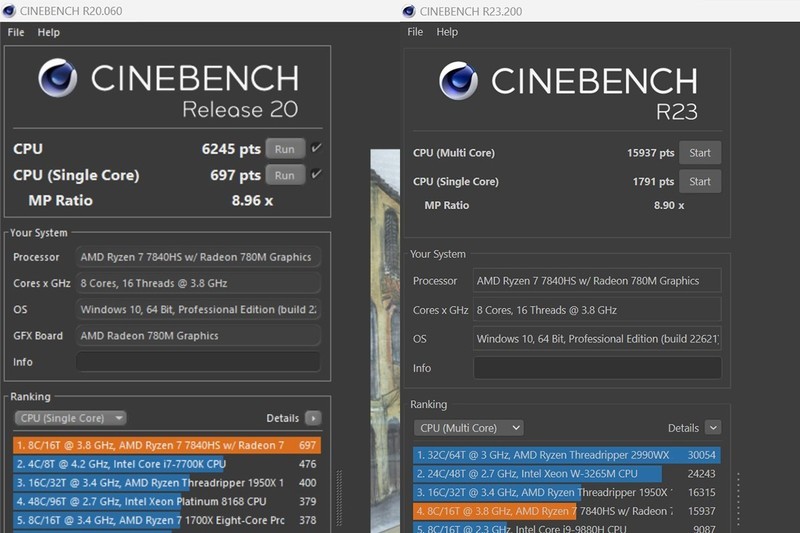Click the Cinebench R20 title bar icon
Image resolution: width=800 pixels, height=533 pixels.
(11, 10)
